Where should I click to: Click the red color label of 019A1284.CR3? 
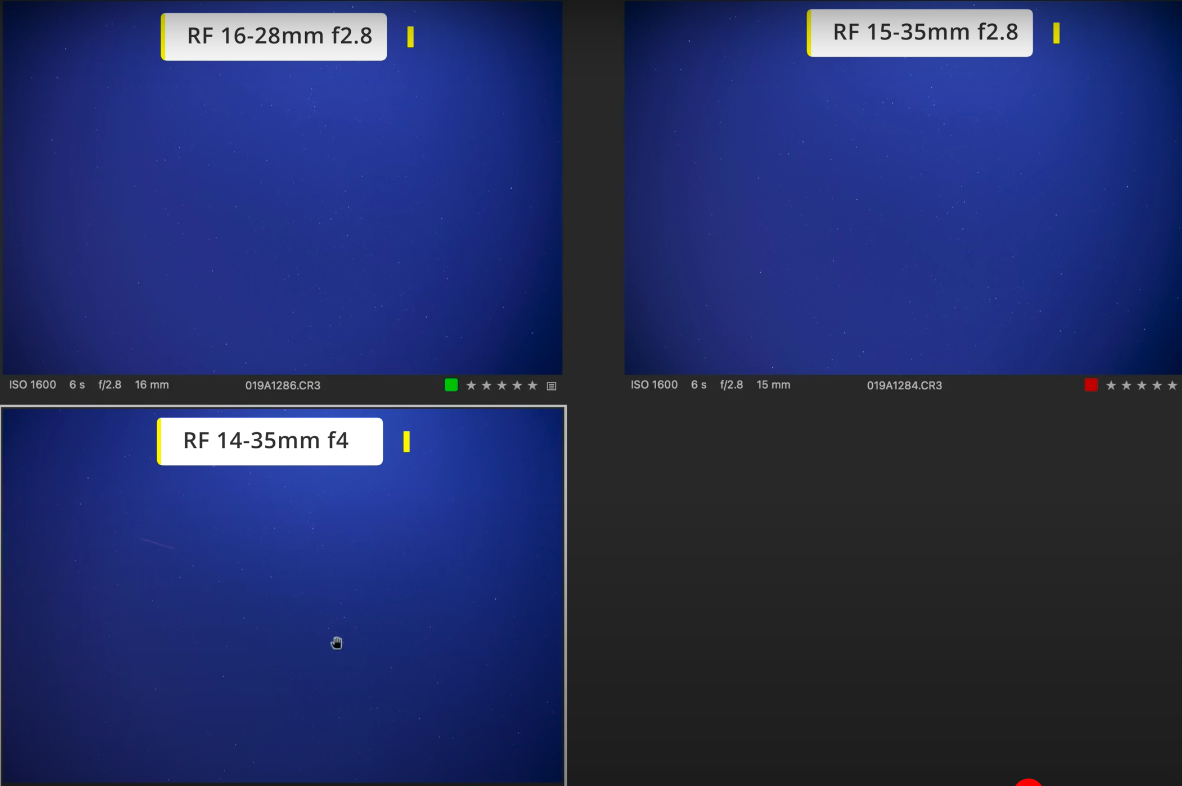(x=1091, y=385)
